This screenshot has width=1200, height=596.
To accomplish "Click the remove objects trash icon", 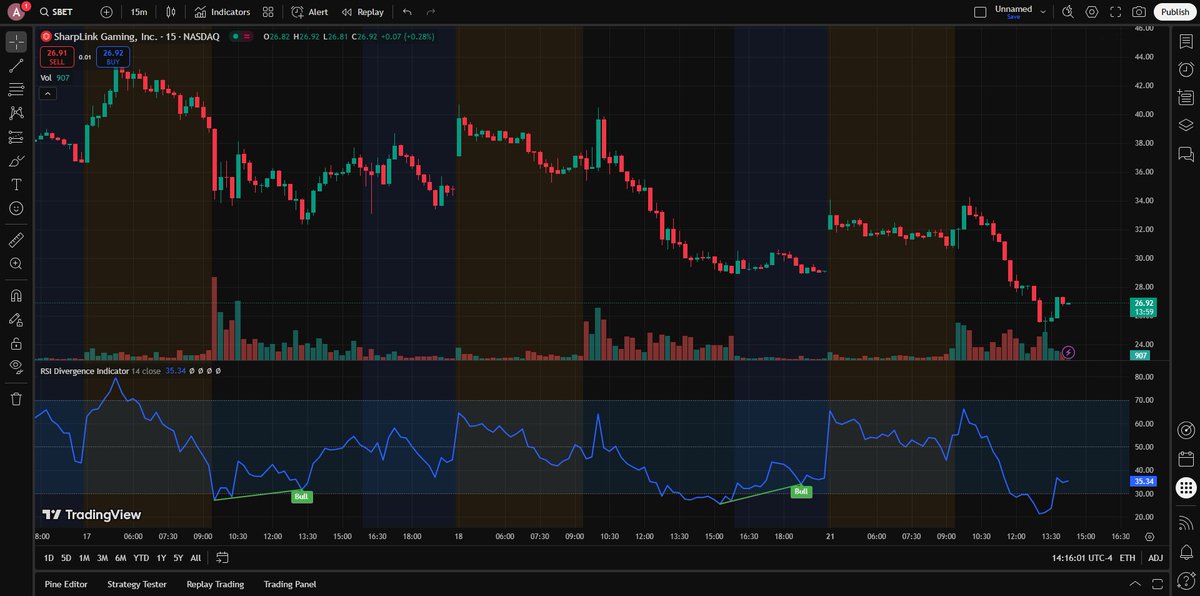I will 16,399.
